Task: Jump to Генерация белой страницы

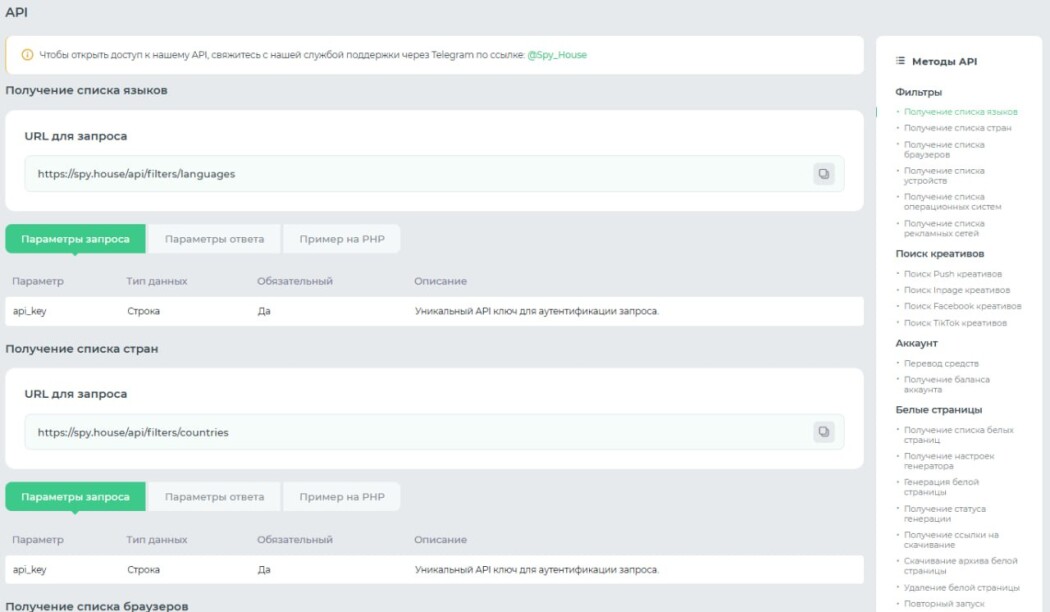Action: (x=941, y=487)
